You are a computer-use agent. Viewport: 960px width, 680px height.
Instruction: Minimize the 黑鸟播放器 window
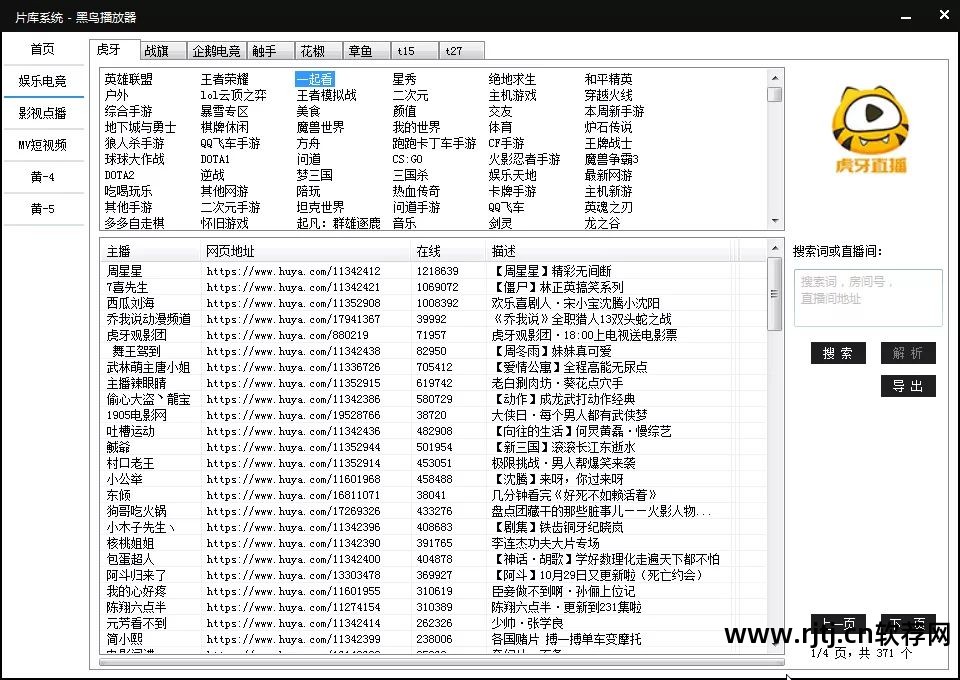(907, 17)
